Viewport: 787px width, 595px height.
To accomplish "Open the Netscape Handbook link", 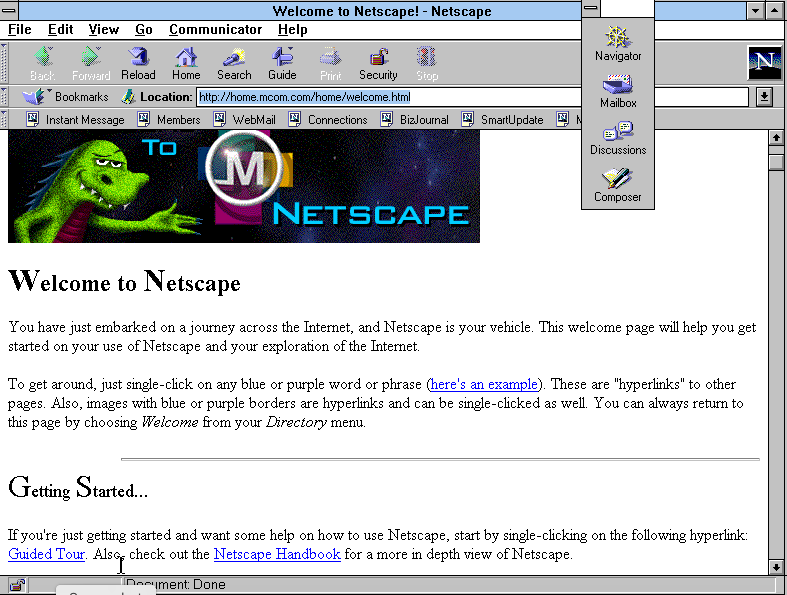I will point(277,554).
